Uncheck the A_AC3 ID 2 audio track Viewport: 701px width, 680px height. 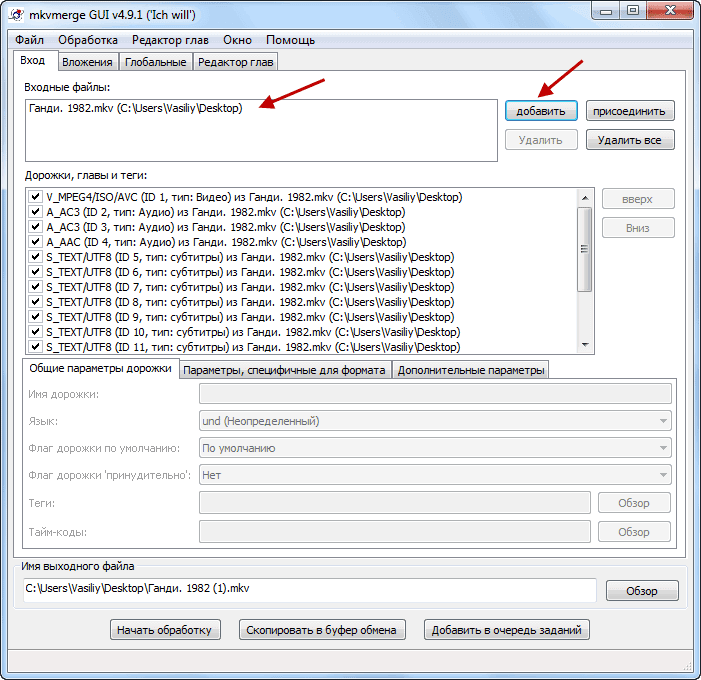[x=35, y=212]
